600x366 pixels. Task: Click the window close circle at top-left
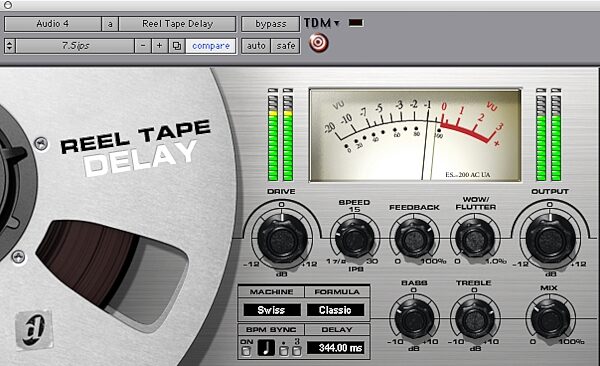(x=7, y=5)
